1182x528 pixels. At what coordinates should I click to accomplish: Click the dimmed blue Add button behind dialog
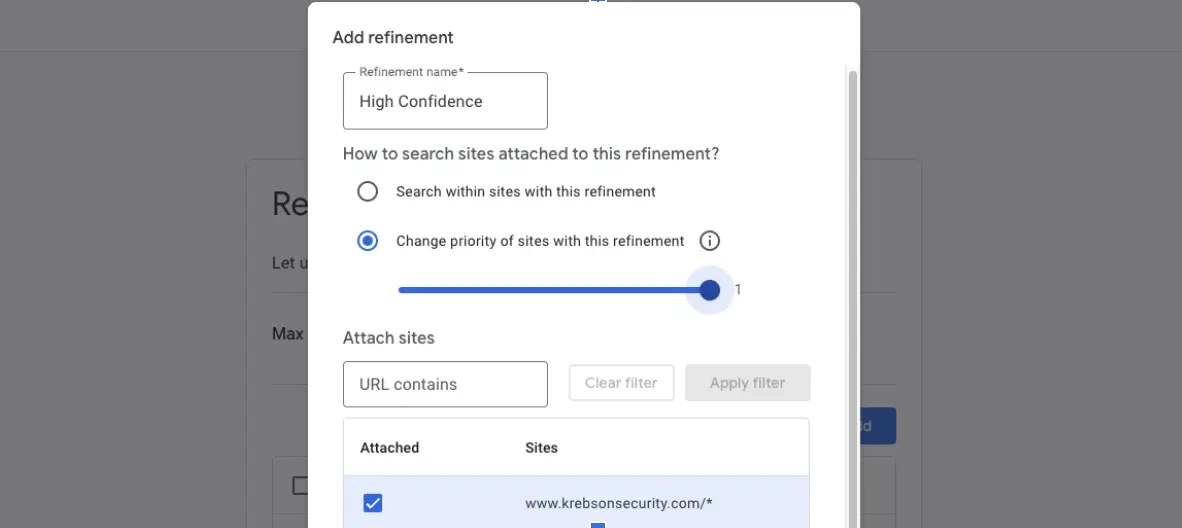click(x=877, y=426)
